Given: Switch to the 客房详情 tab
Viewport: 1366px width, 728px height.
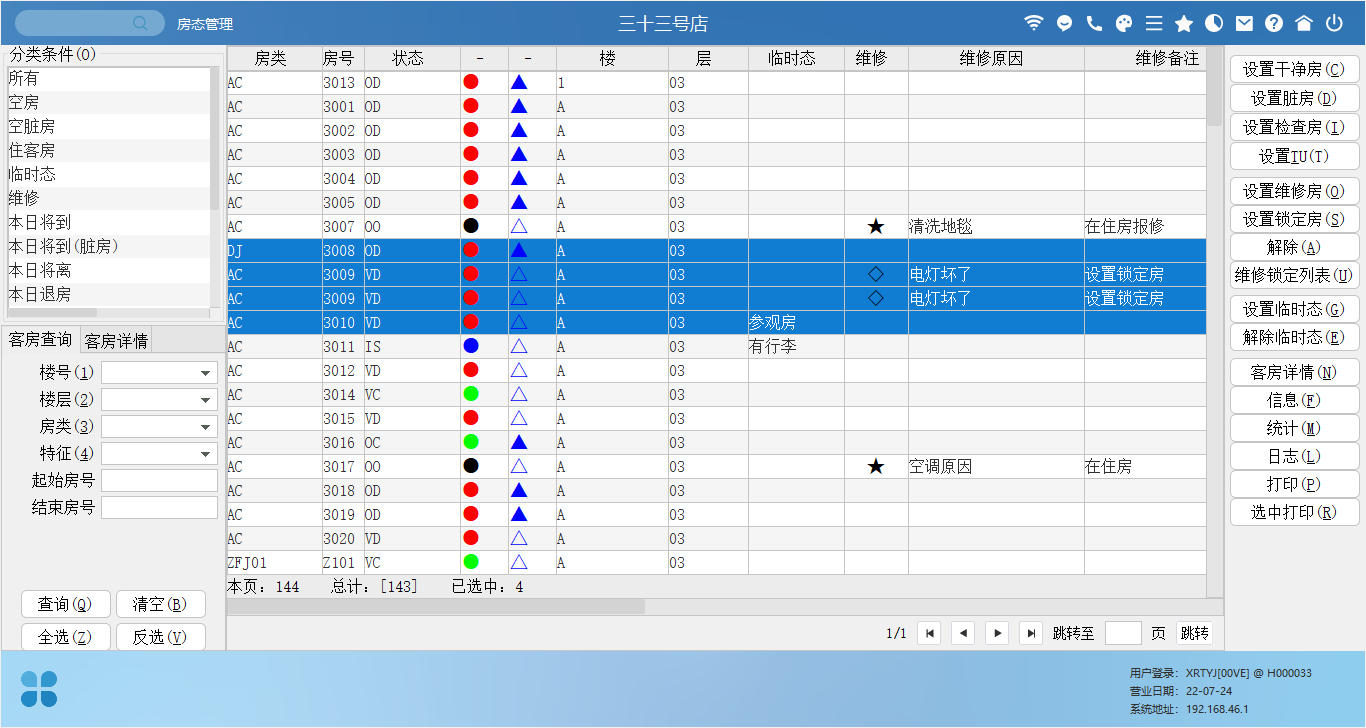Looking at the screenshot, I should [x=116, y=341].
